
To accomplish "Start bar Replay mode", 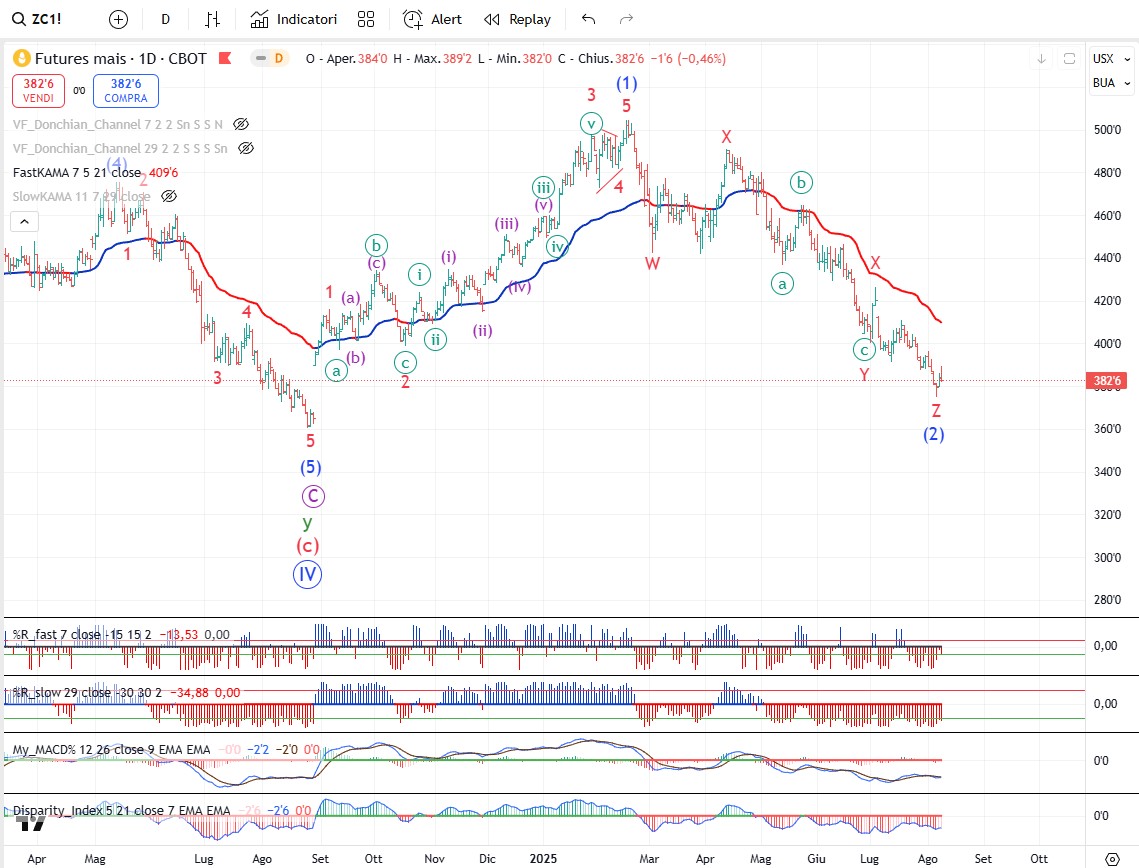I will [517, 19].
